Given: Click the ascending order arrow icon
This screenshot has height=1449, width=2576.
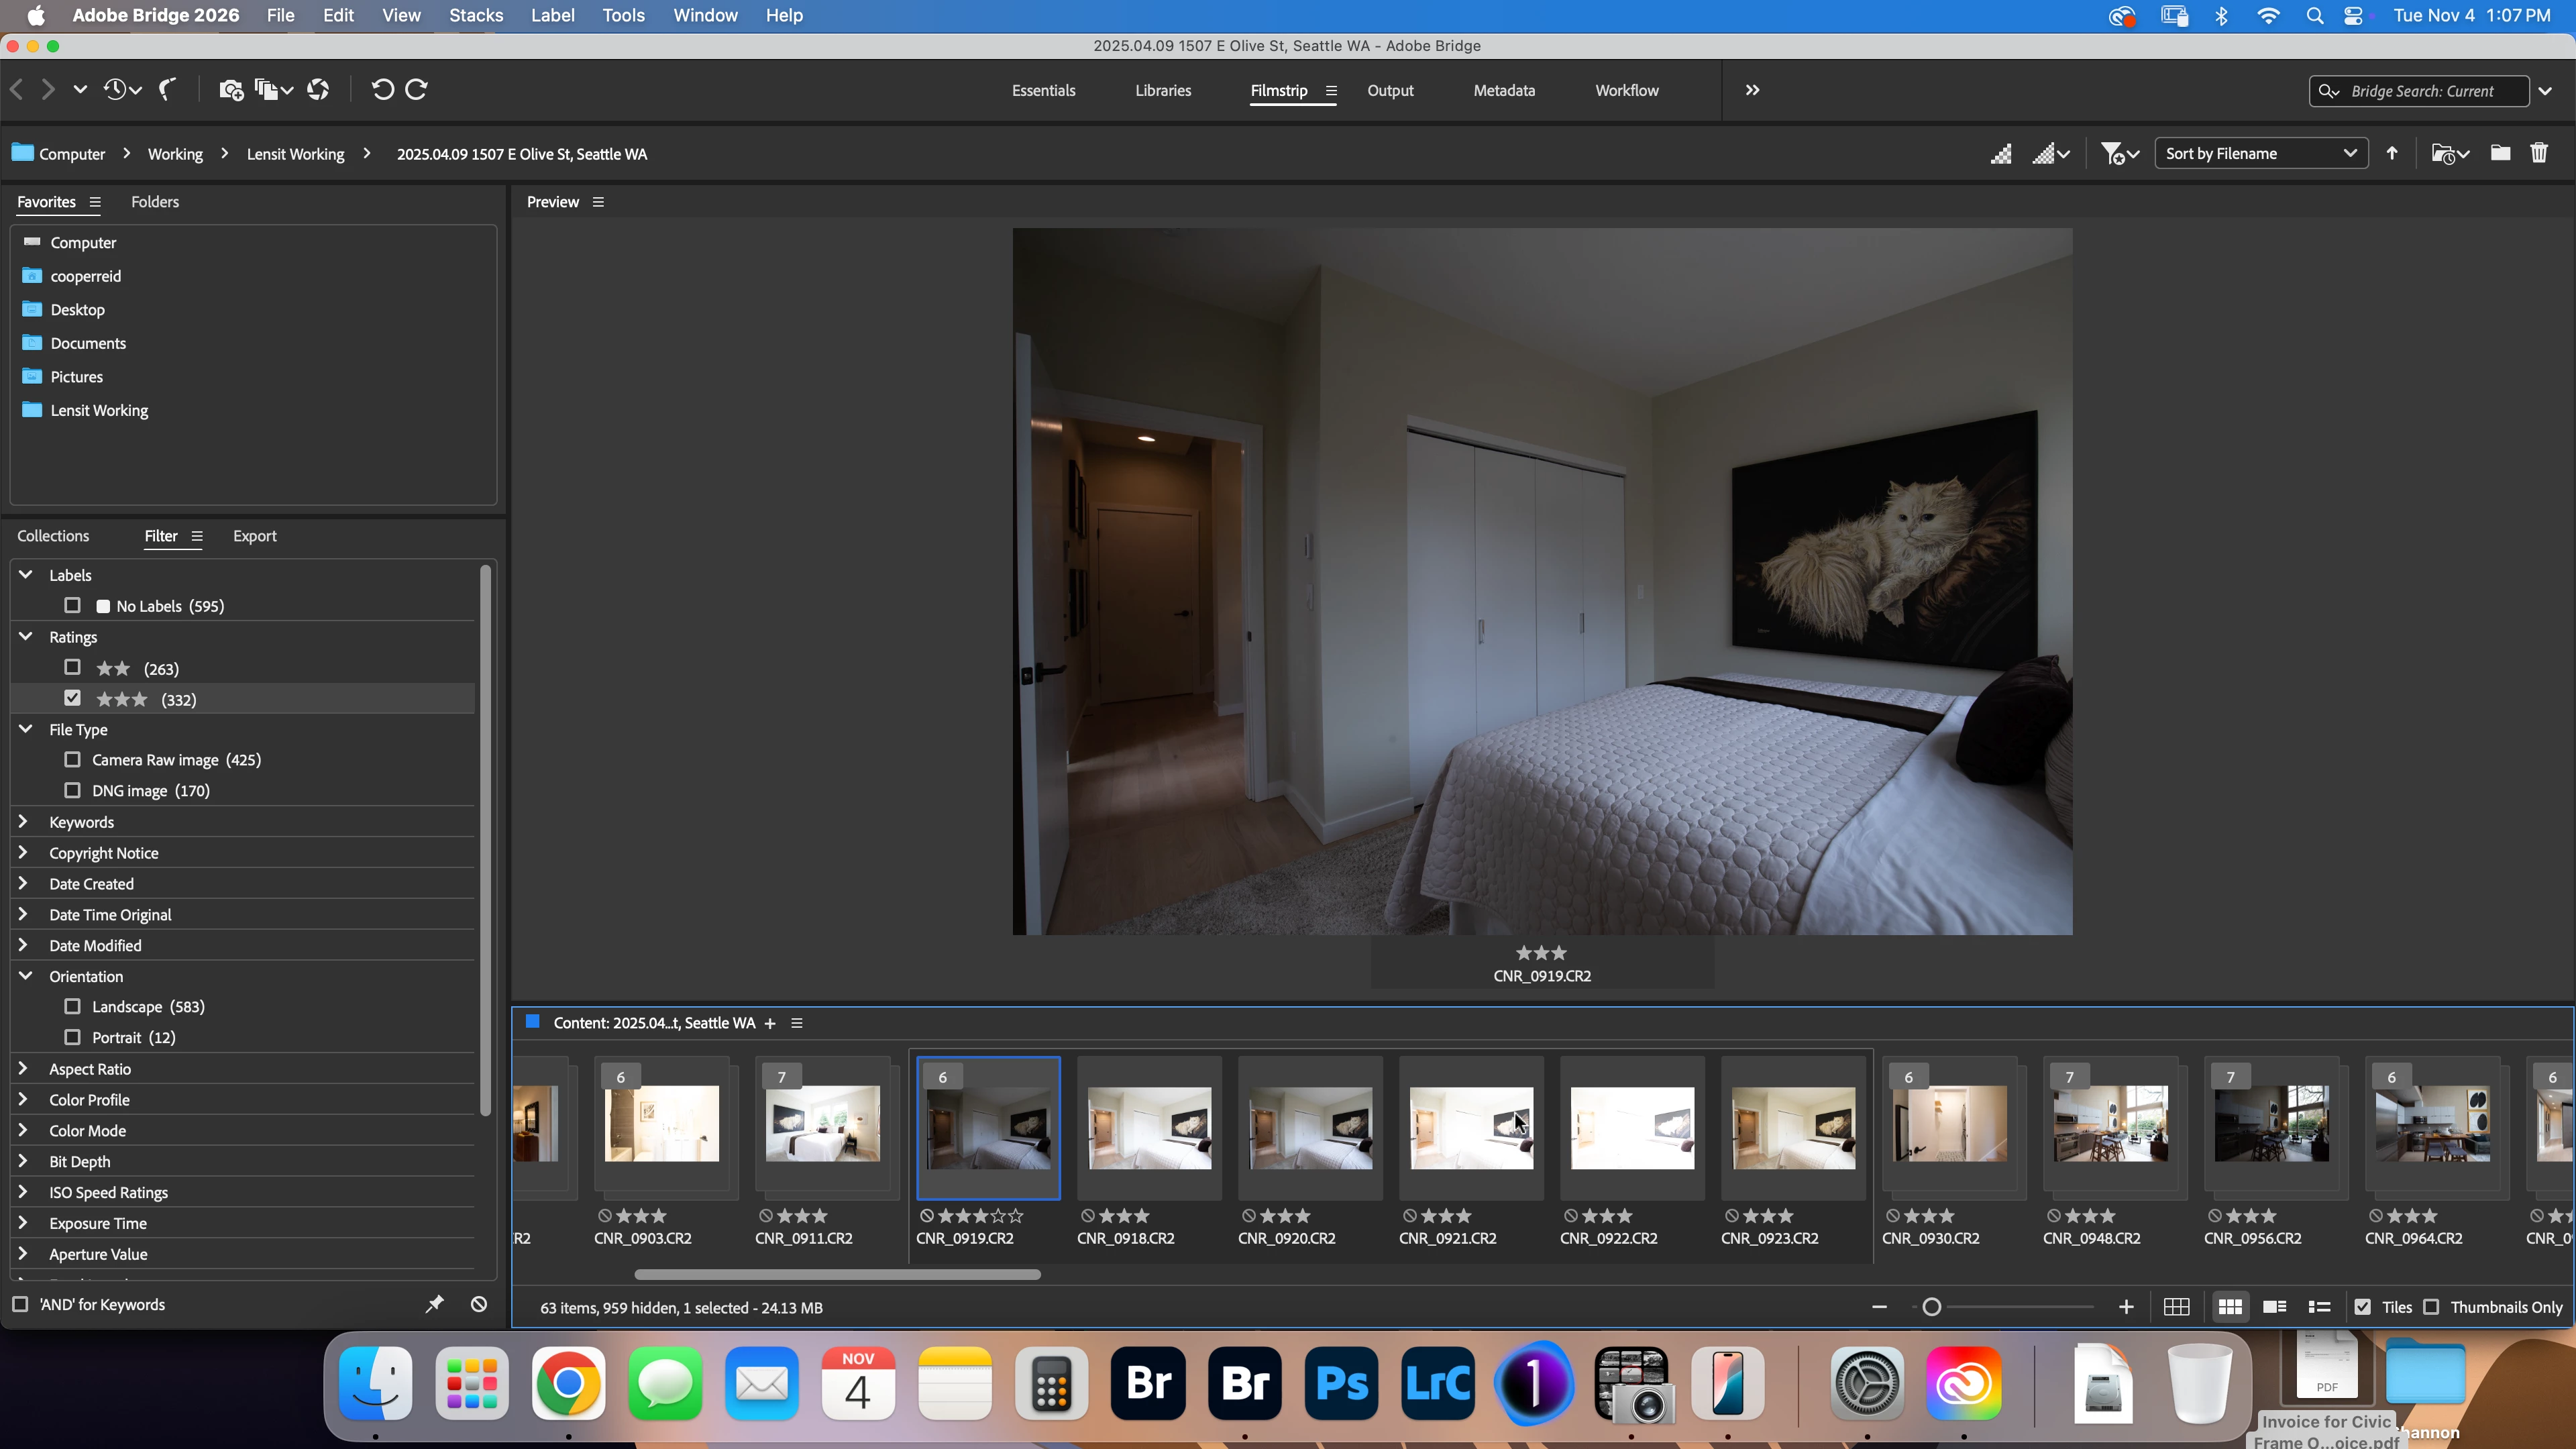Looking at the screenshot, I should click(x=2392, y=153).
